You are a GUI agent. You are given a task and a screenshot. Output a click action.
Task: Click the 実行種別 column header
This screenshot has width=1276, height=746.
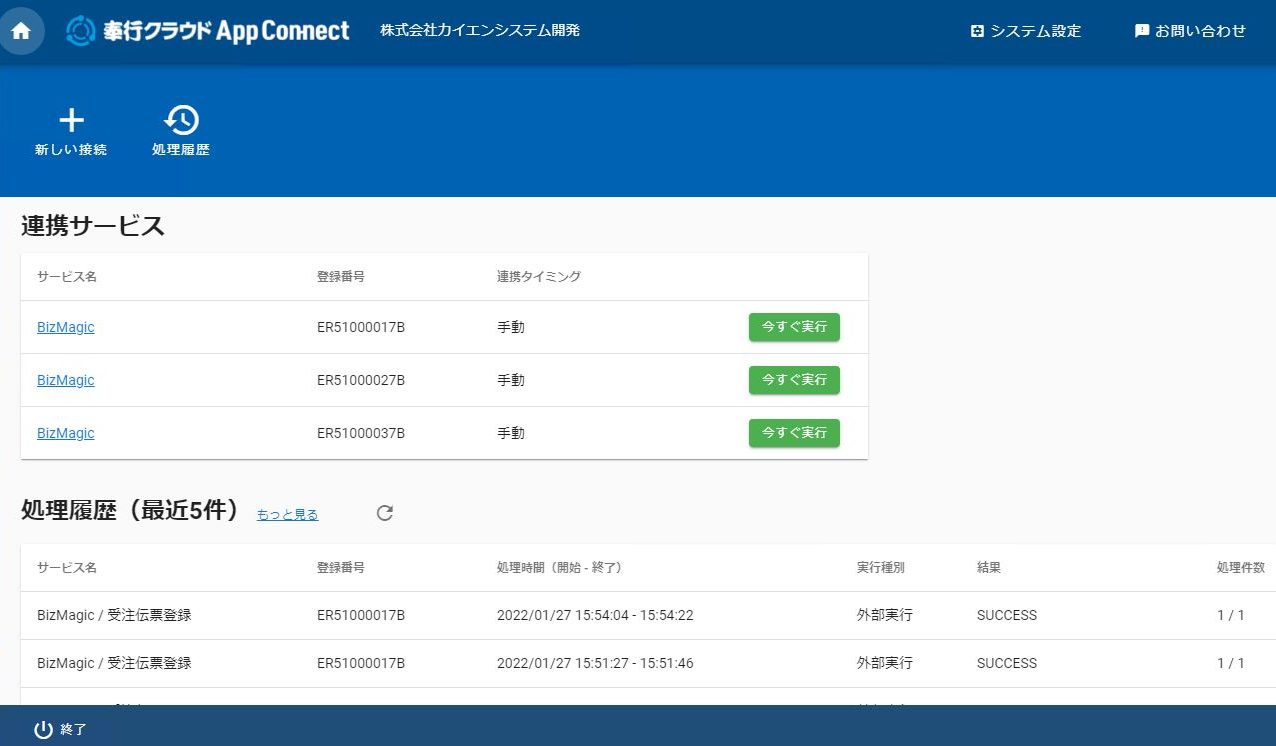tap(881, 567)
